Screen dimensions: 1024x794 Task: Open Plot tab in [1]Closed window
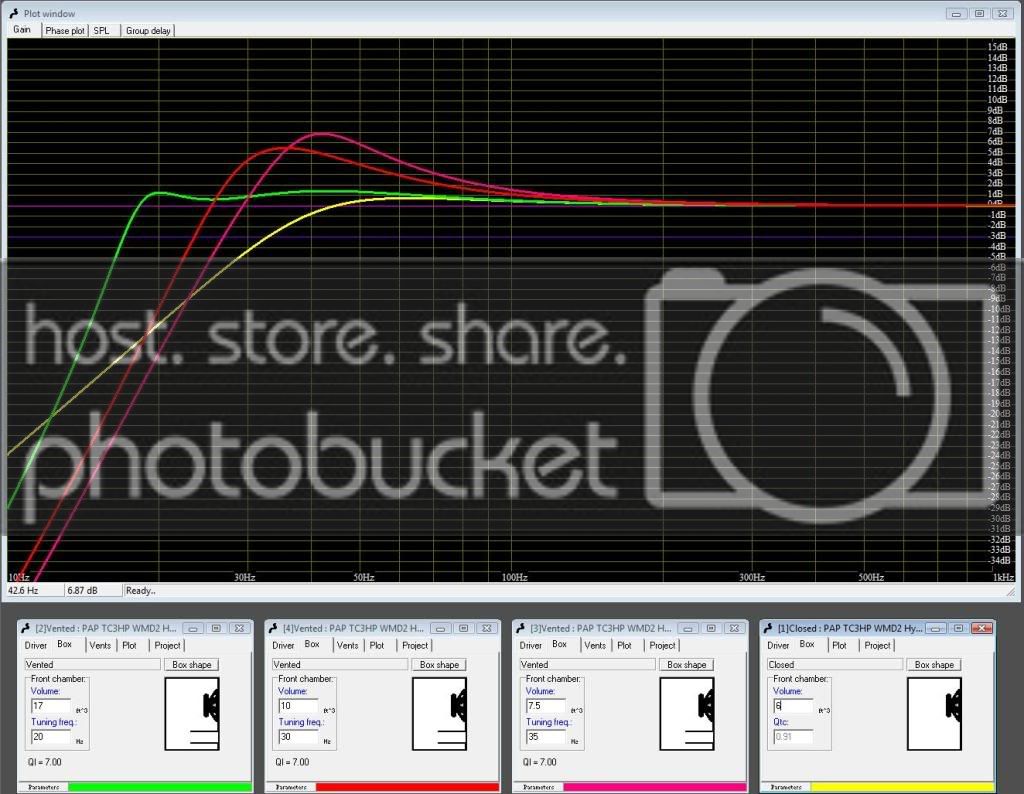pos(839,645)
